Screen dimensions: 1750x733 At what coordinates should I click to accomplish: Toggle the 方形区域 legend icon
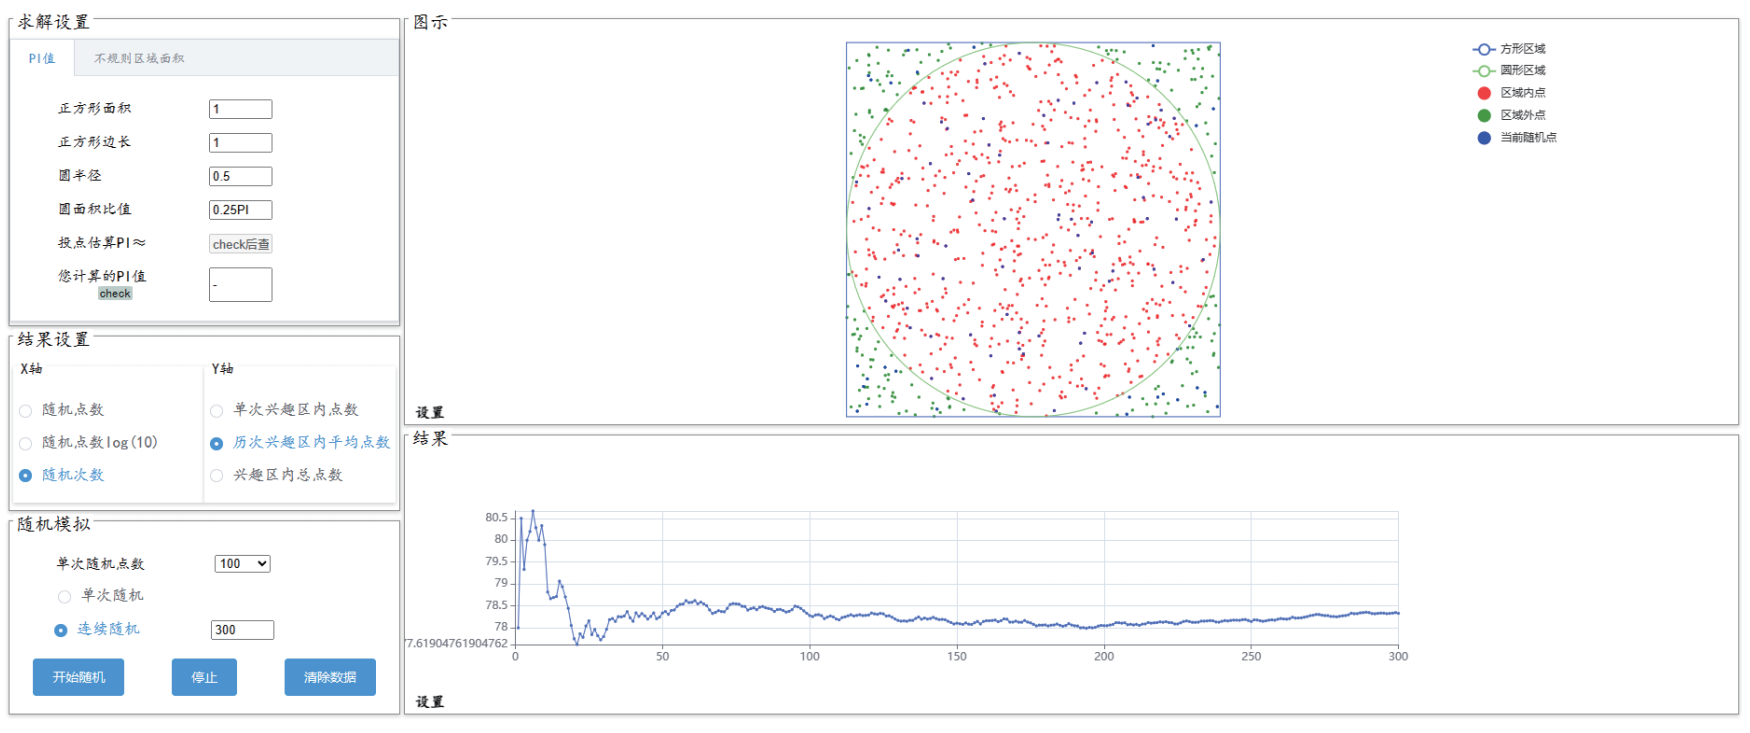[x=1484, y=49]
